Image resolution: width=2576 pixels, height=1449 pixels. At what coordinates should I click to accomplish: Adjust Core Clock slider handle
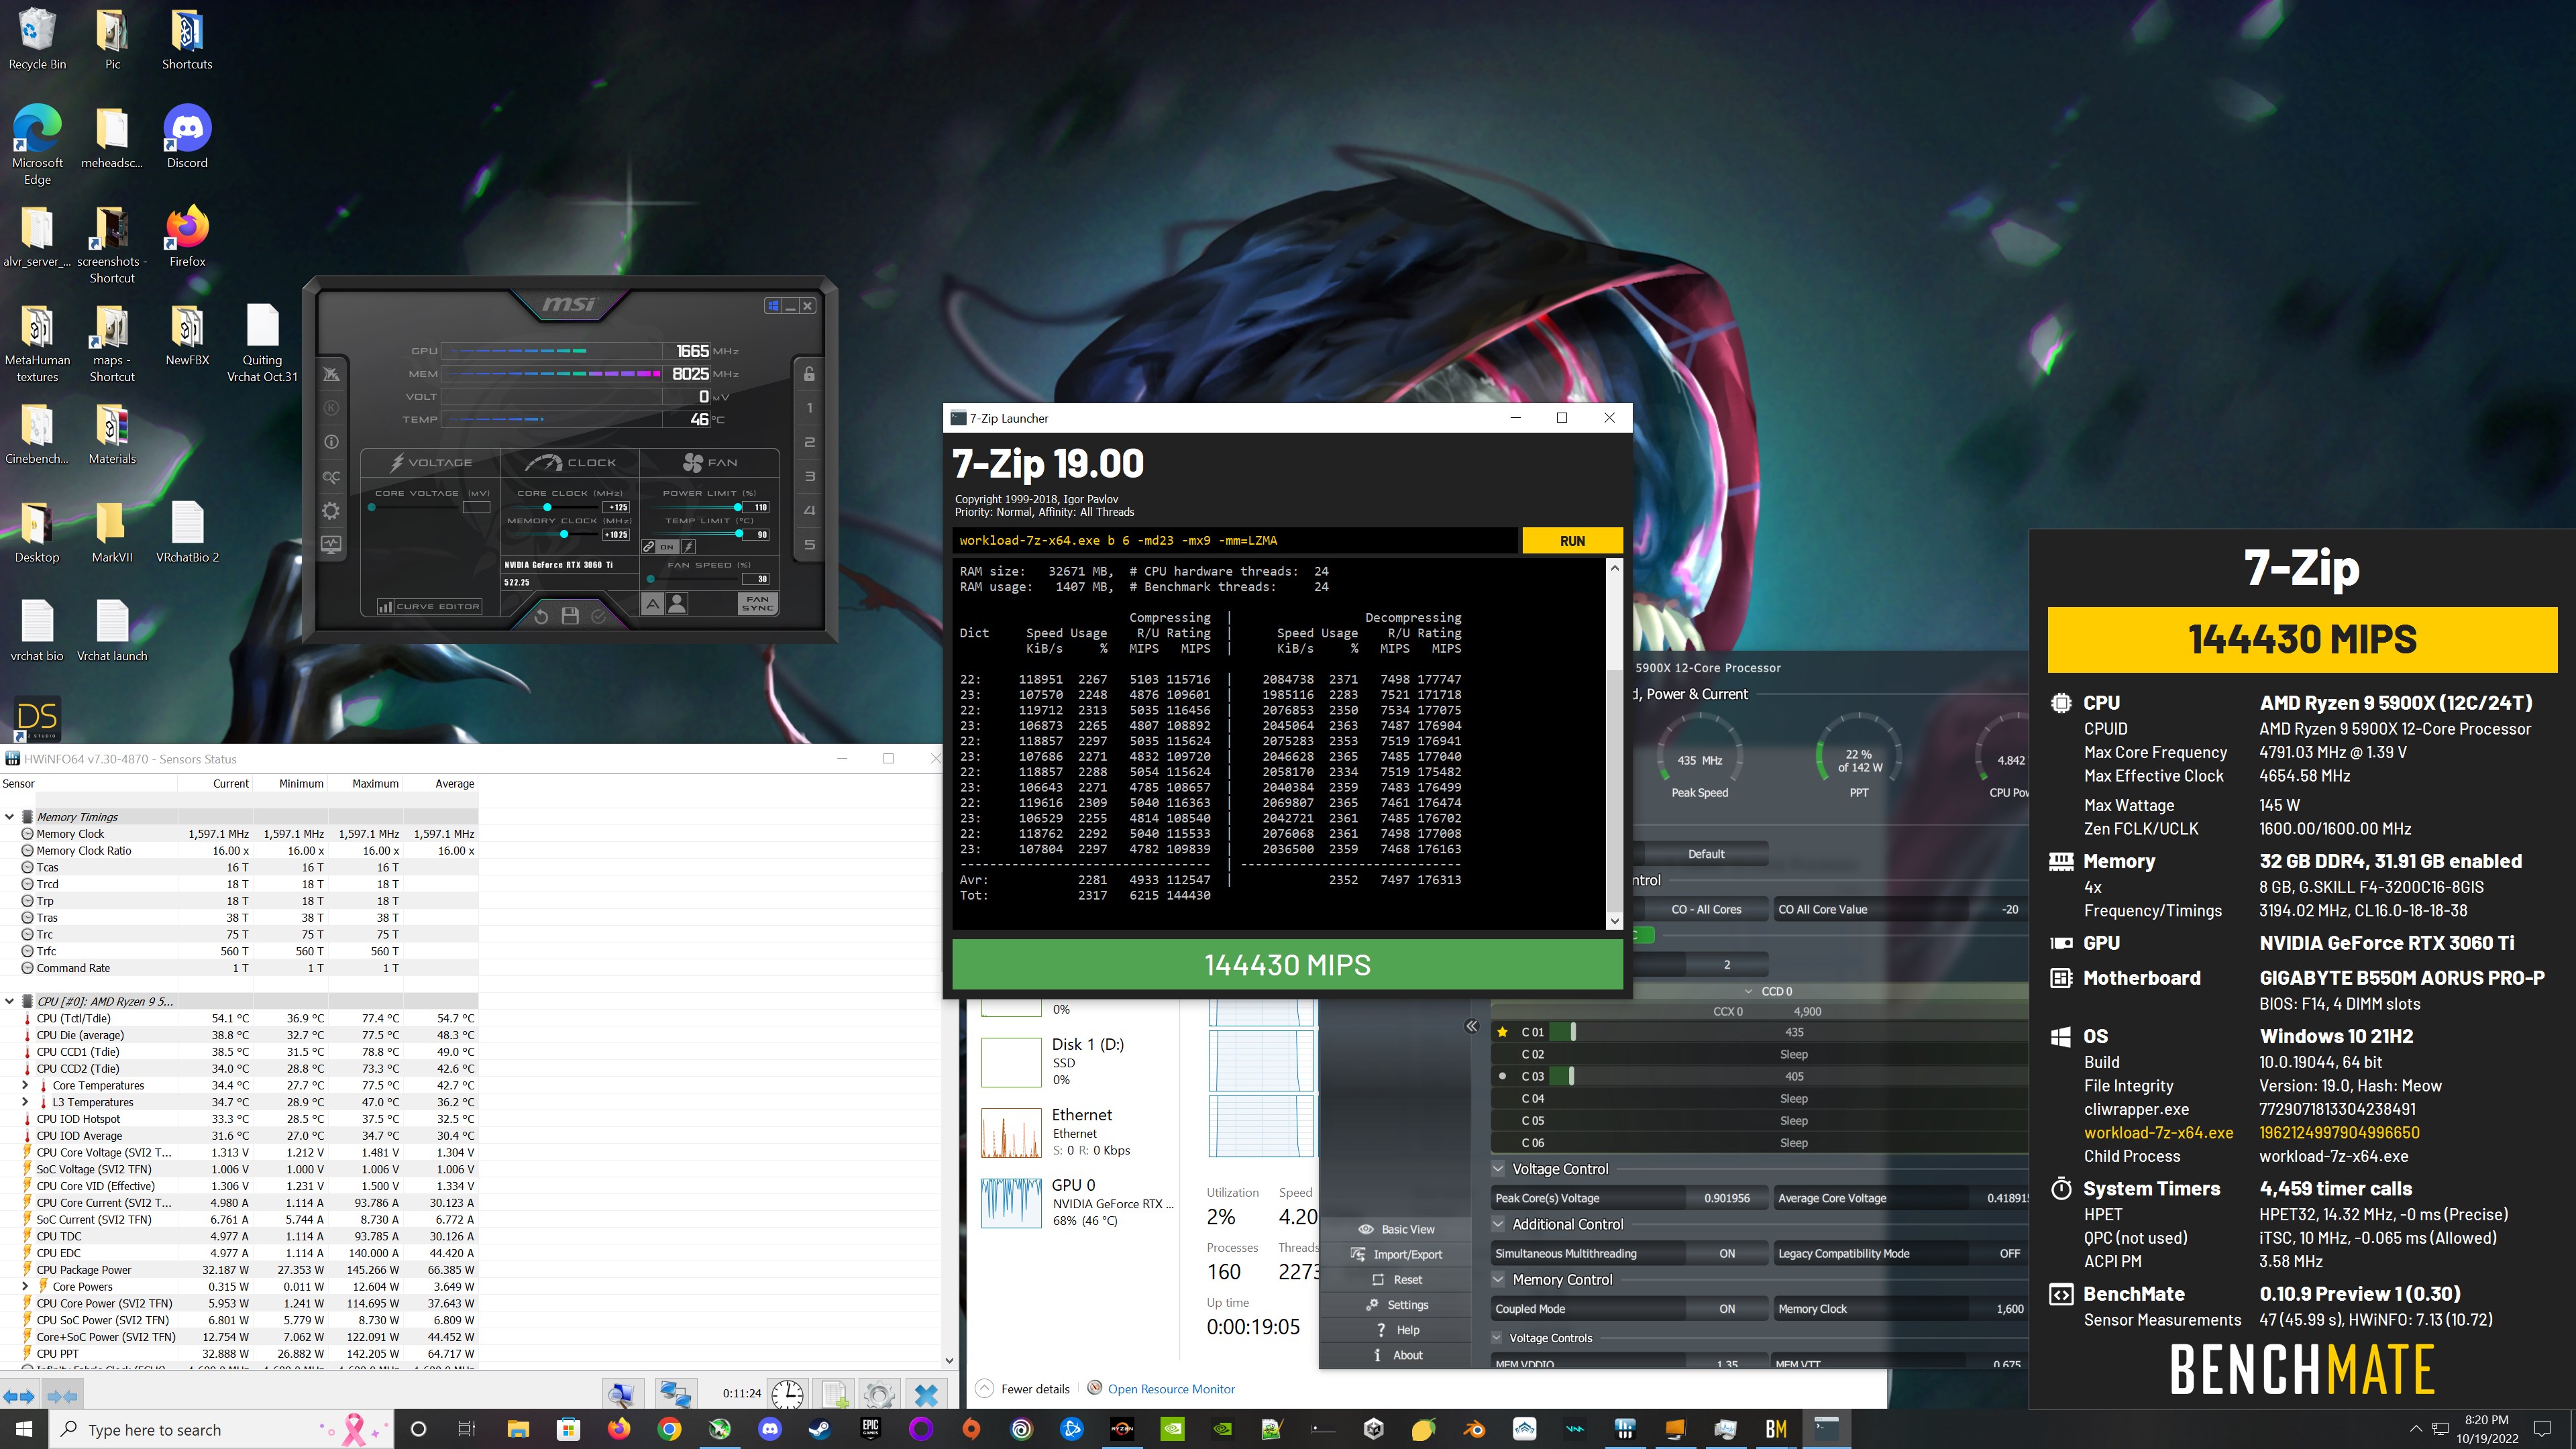point(547,507)
